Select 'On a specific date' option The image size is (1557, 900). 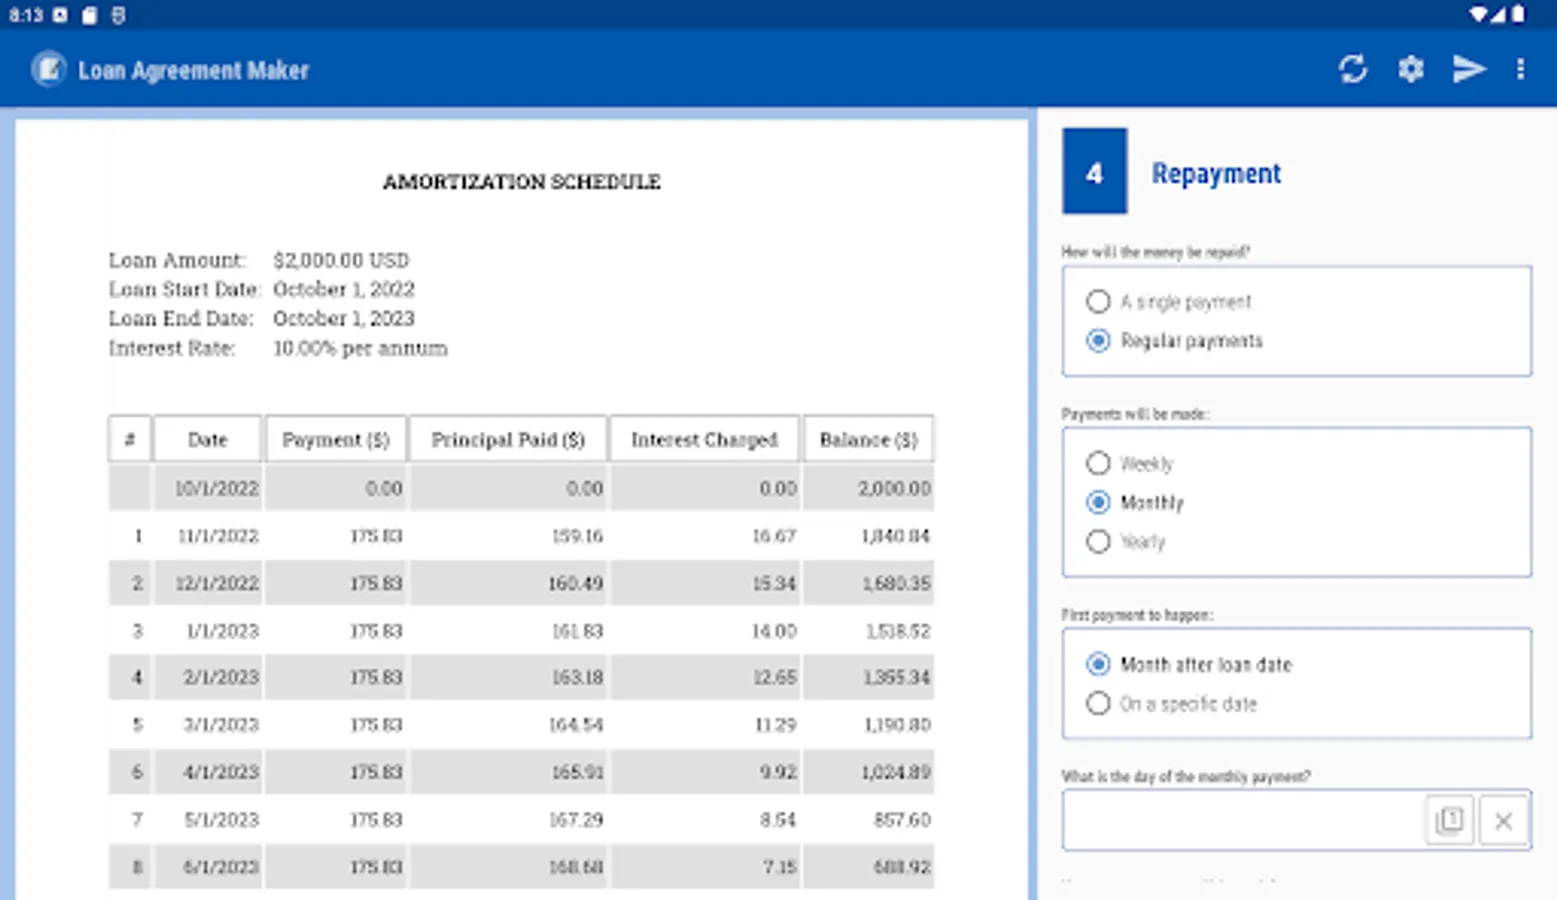(1098, 704)
